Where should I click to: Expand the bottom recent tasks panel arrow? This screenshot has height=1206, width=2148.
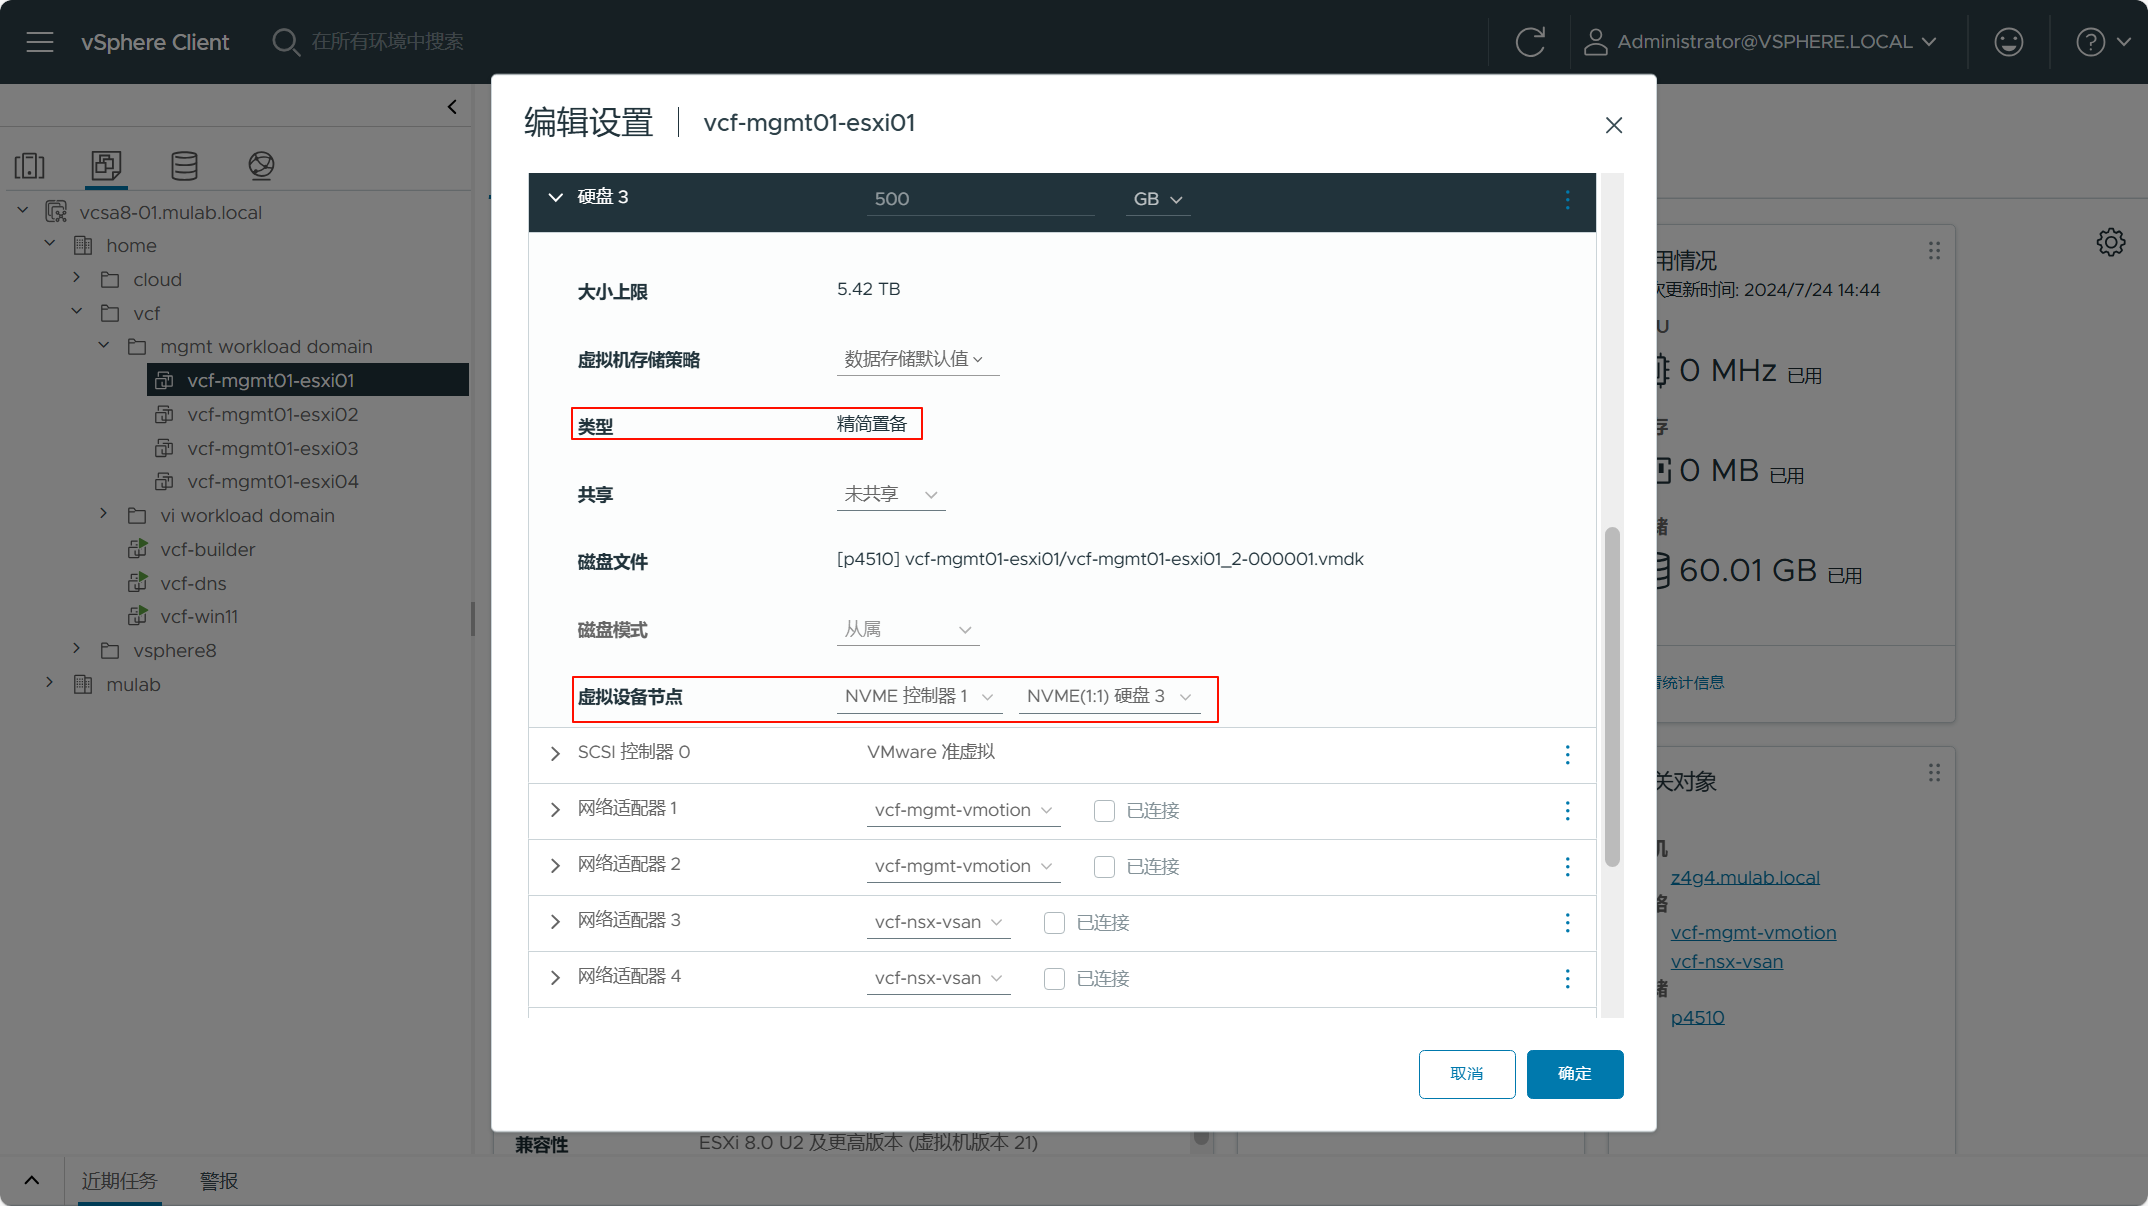pos(32,1181)
